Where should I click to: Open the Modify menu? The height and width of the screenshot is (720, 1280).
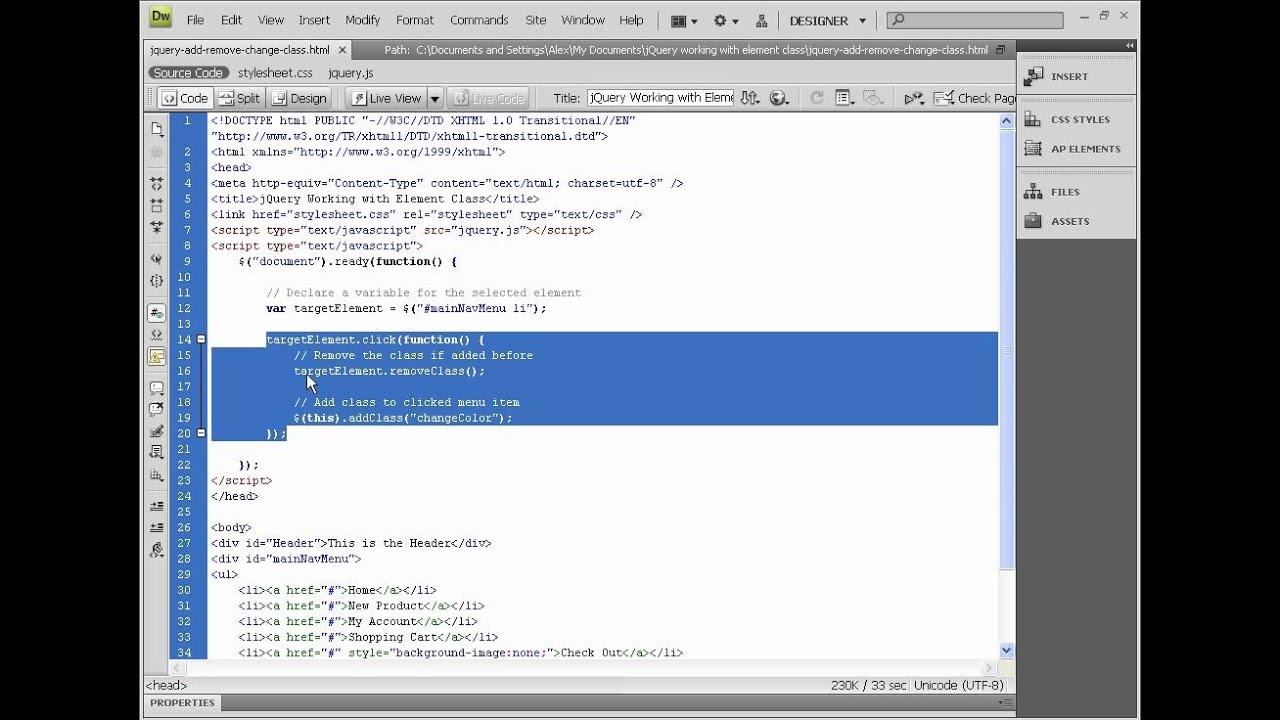[363, 20]
